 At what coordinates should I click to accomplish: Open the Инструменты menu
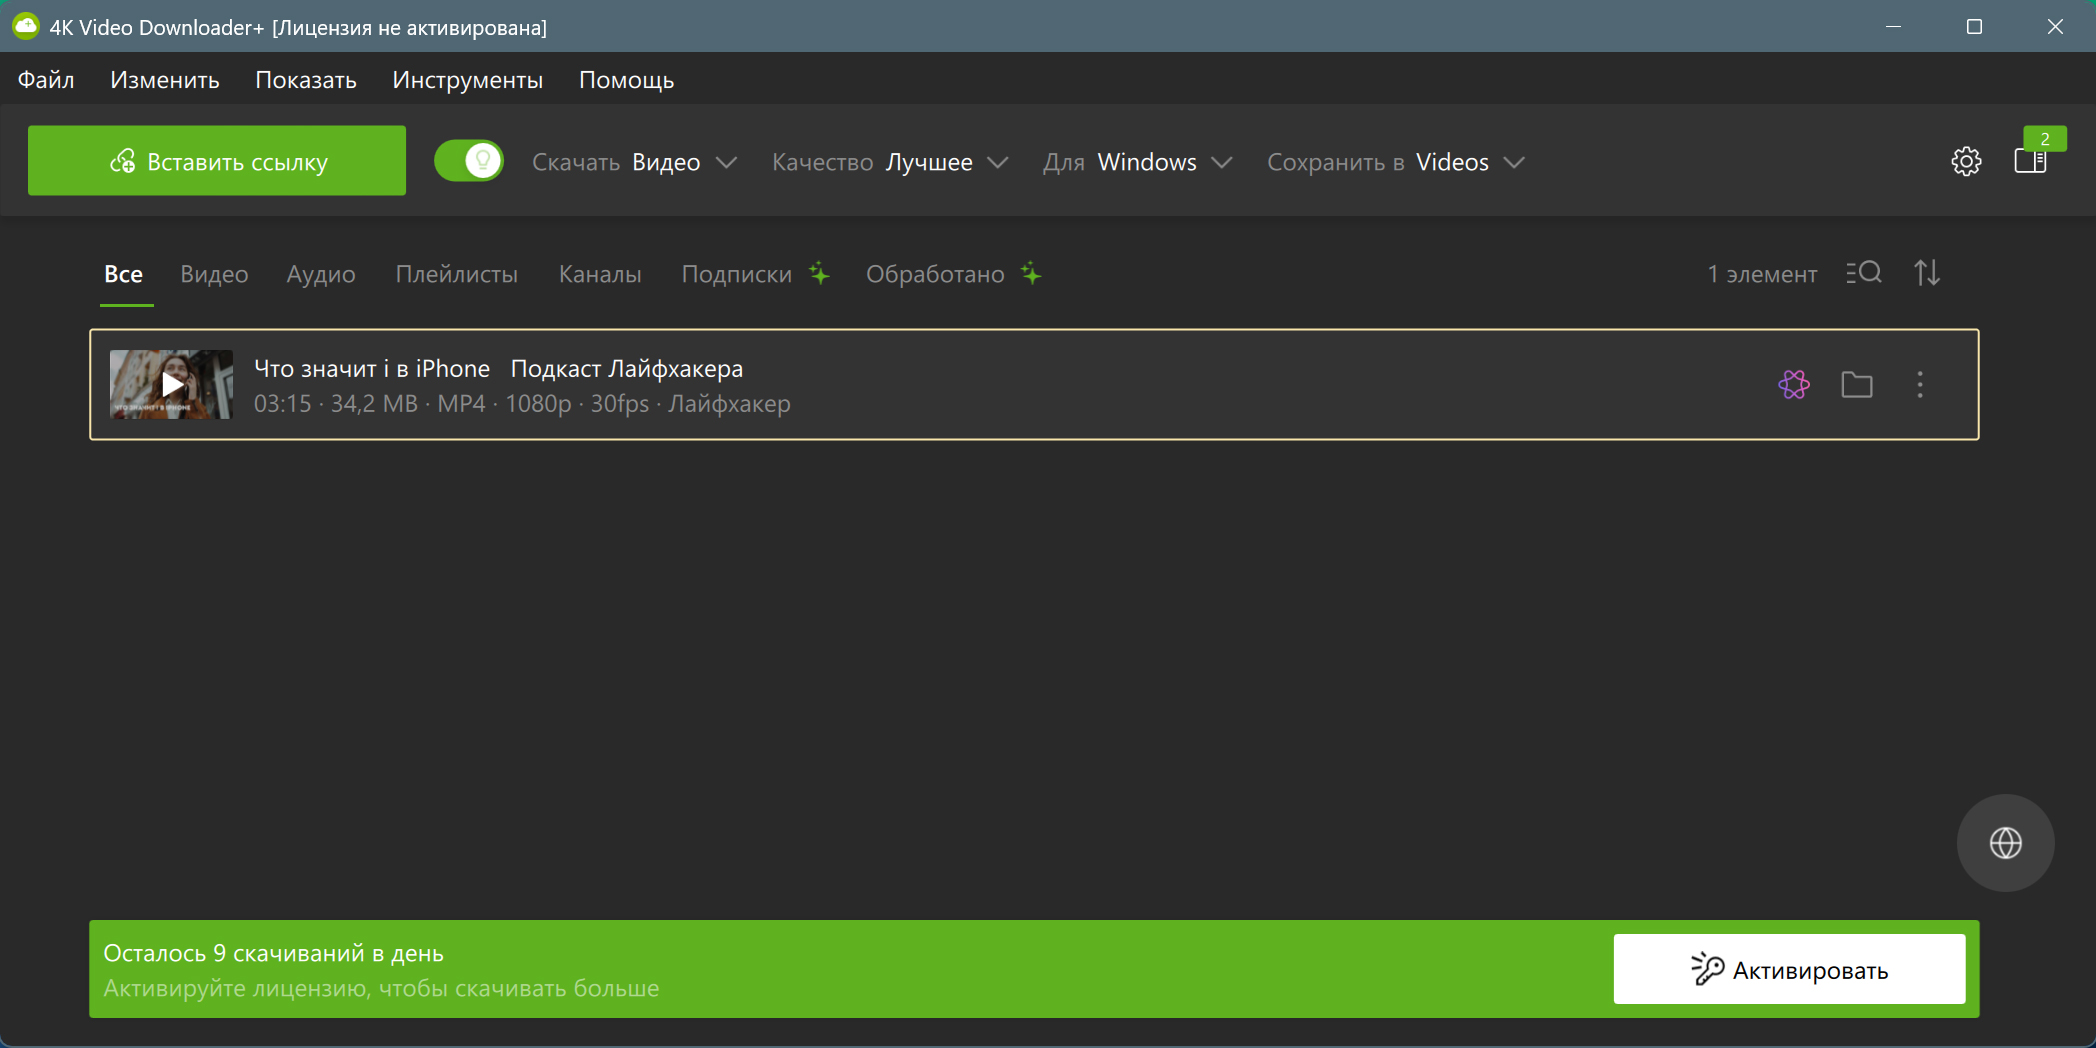coord(468,79)
